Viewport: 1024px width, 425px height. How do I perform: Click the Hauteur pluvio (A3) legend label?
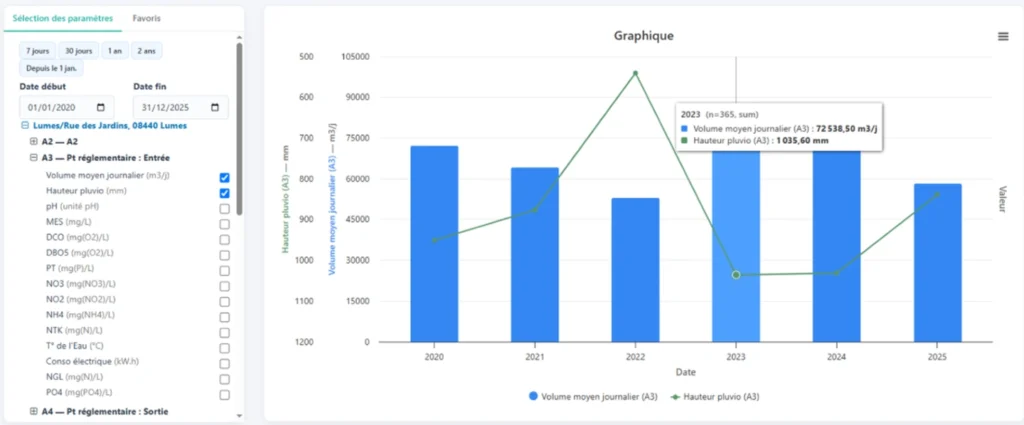point(721,396)
